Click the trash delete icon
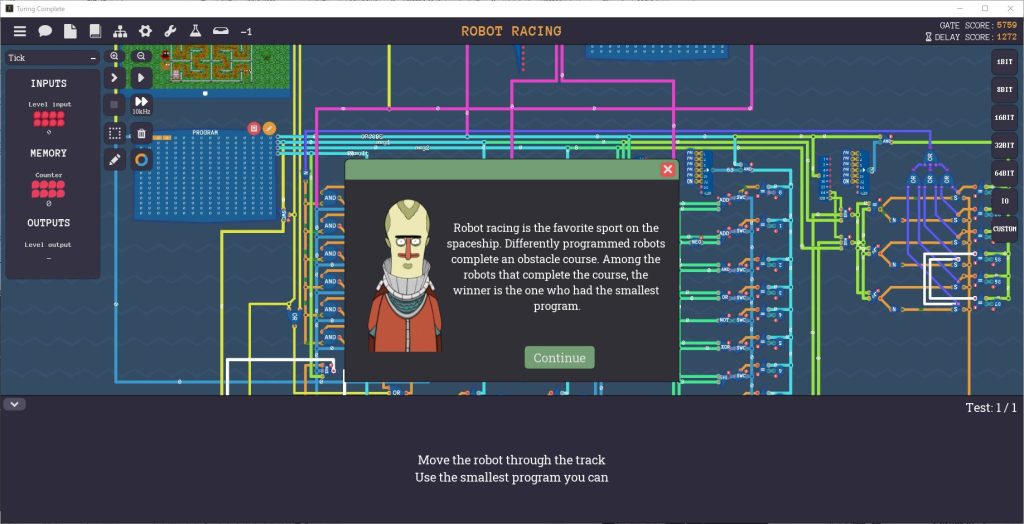 pos(141,133)
